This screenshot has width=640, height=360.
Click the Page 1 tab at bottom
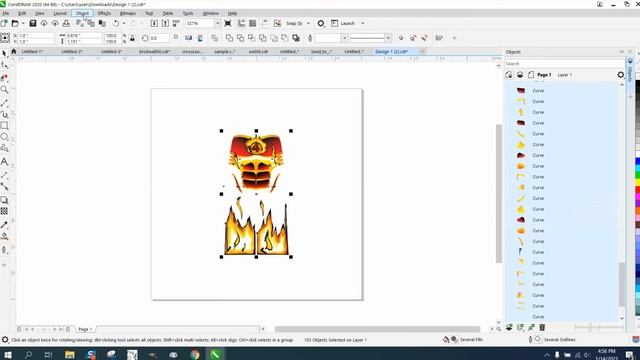coord(85,329)
